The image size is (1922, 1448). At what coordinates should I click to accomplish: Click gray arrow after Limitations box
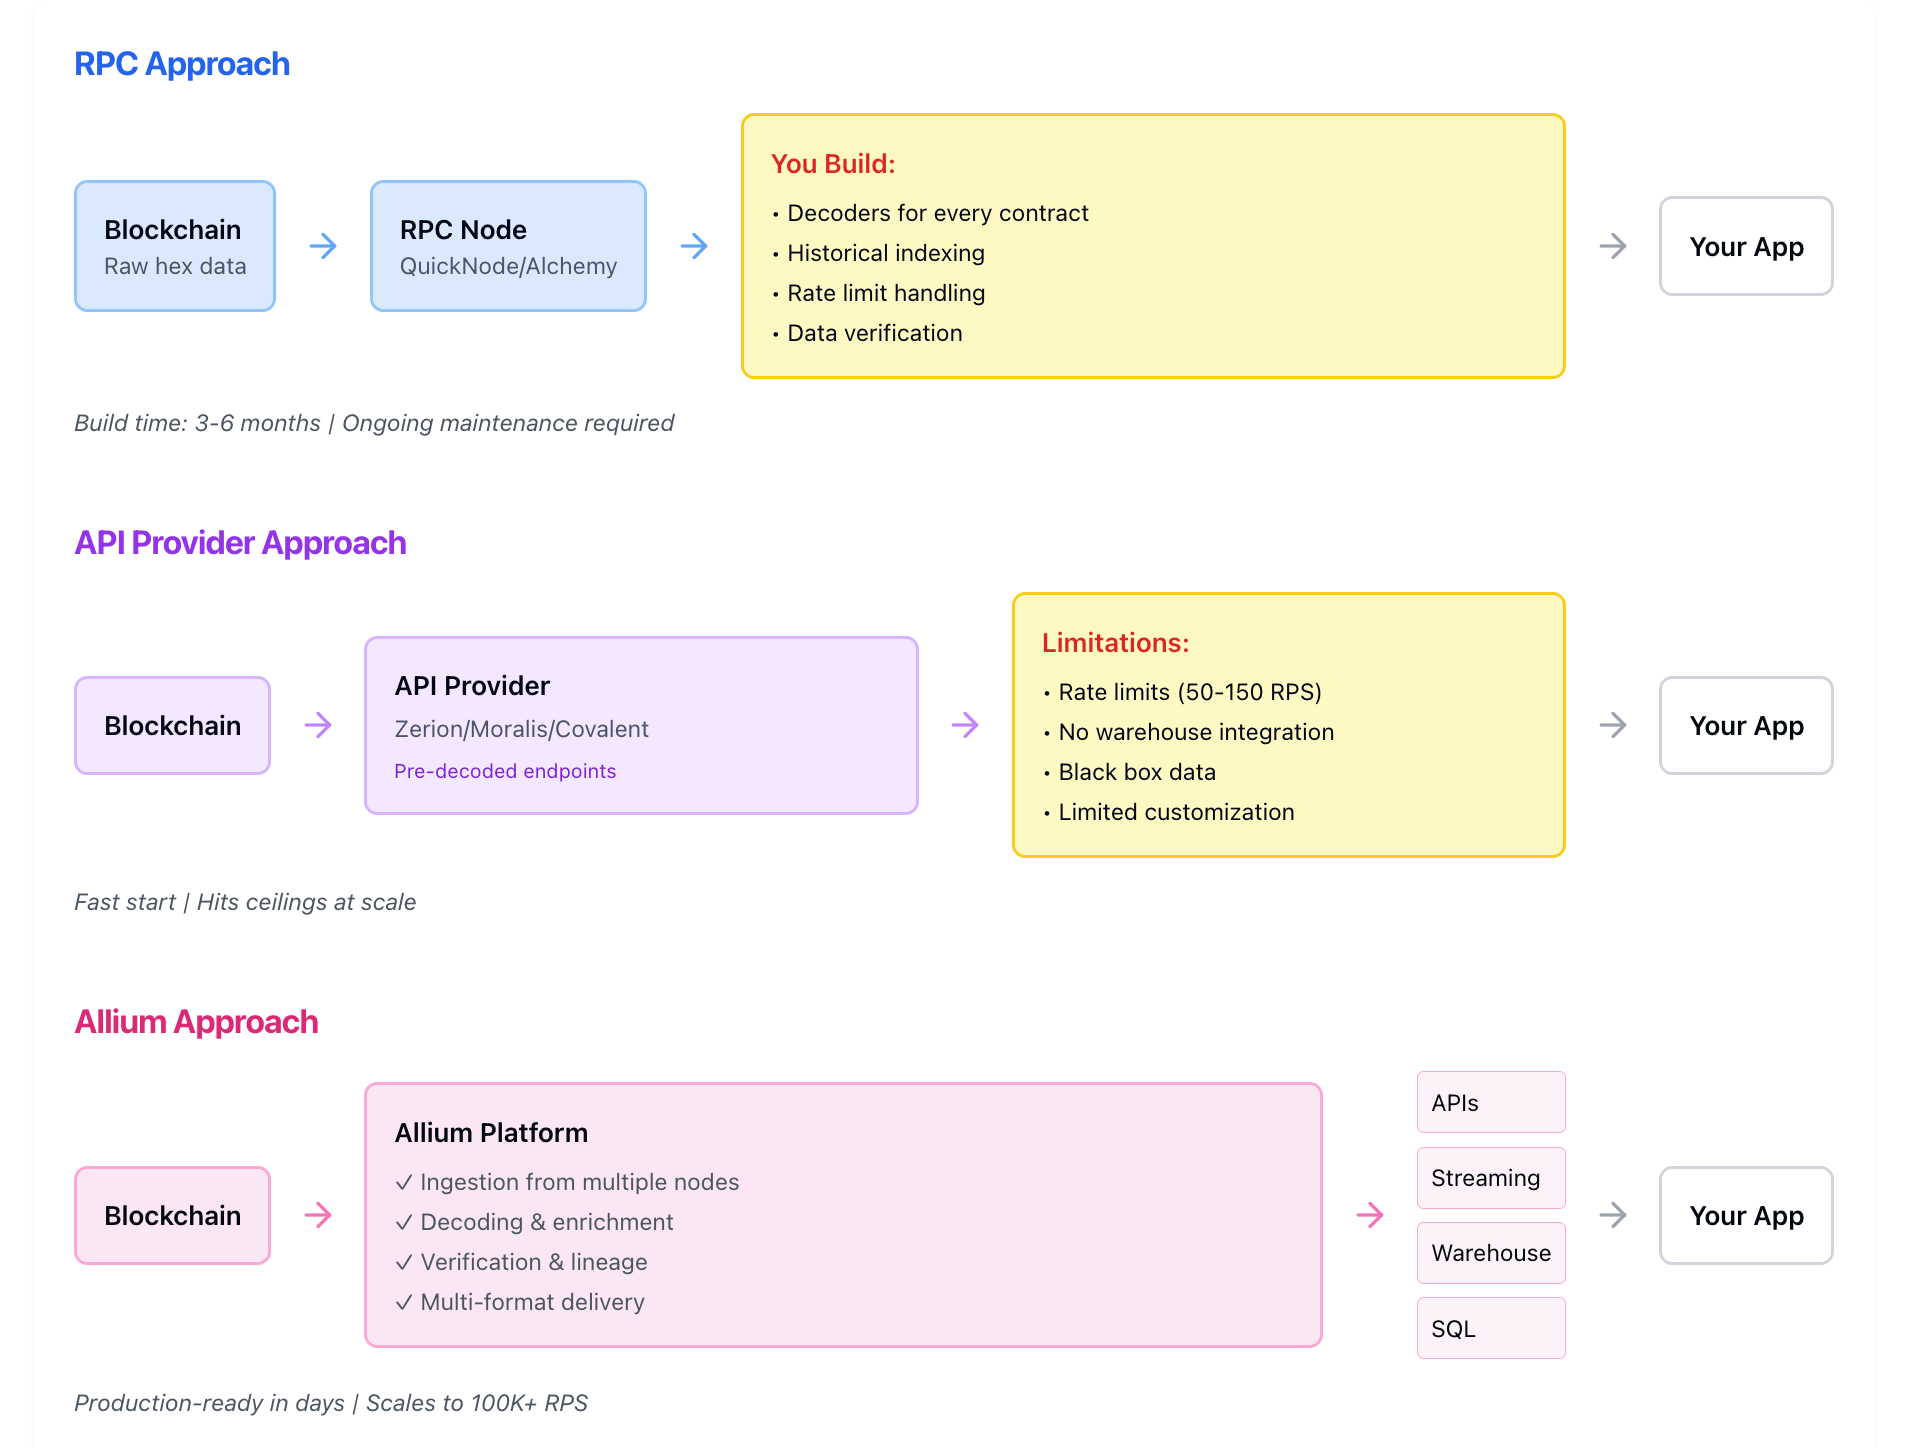(x=1612, y=725)
